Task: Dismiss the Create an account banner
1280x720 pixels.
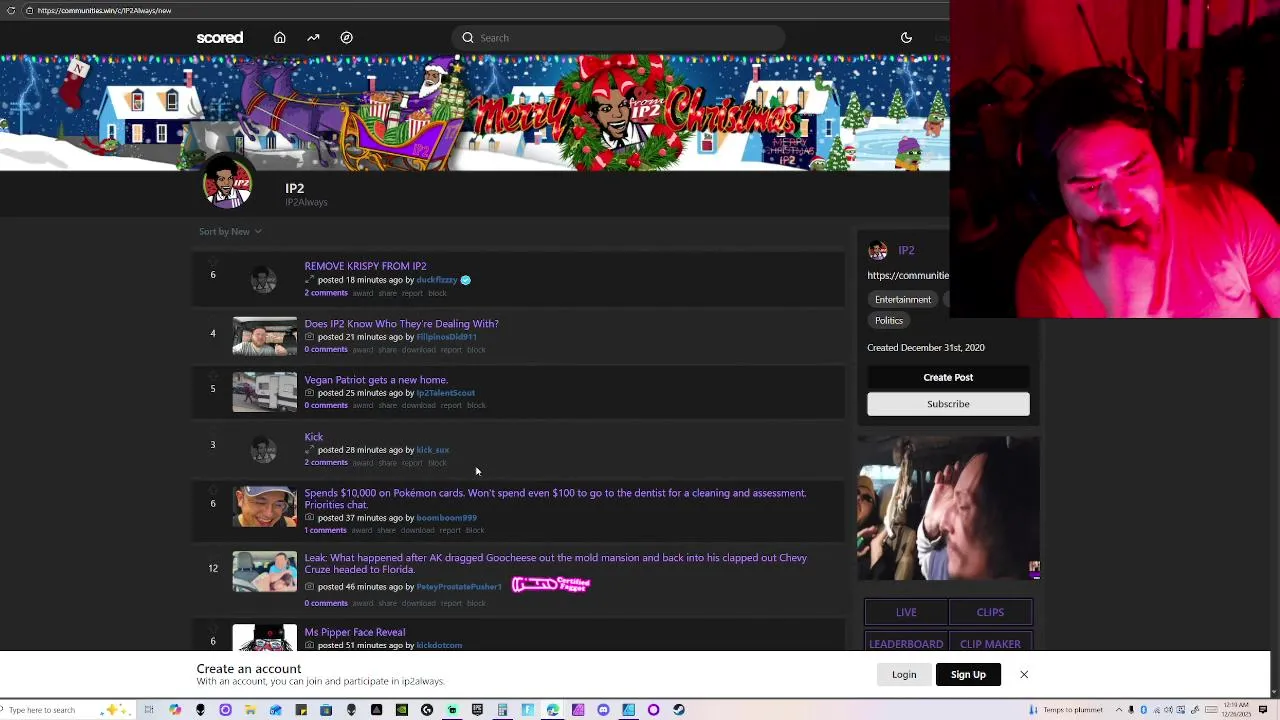Action: pyautogui.click(x=1024, y=674)
